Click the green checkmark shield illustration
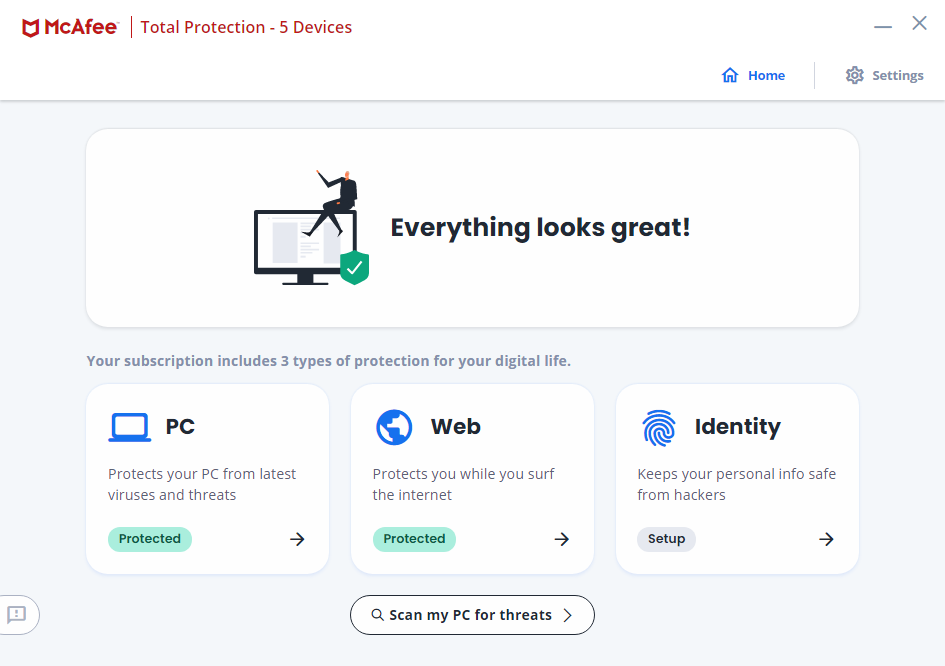 [354, 267]
